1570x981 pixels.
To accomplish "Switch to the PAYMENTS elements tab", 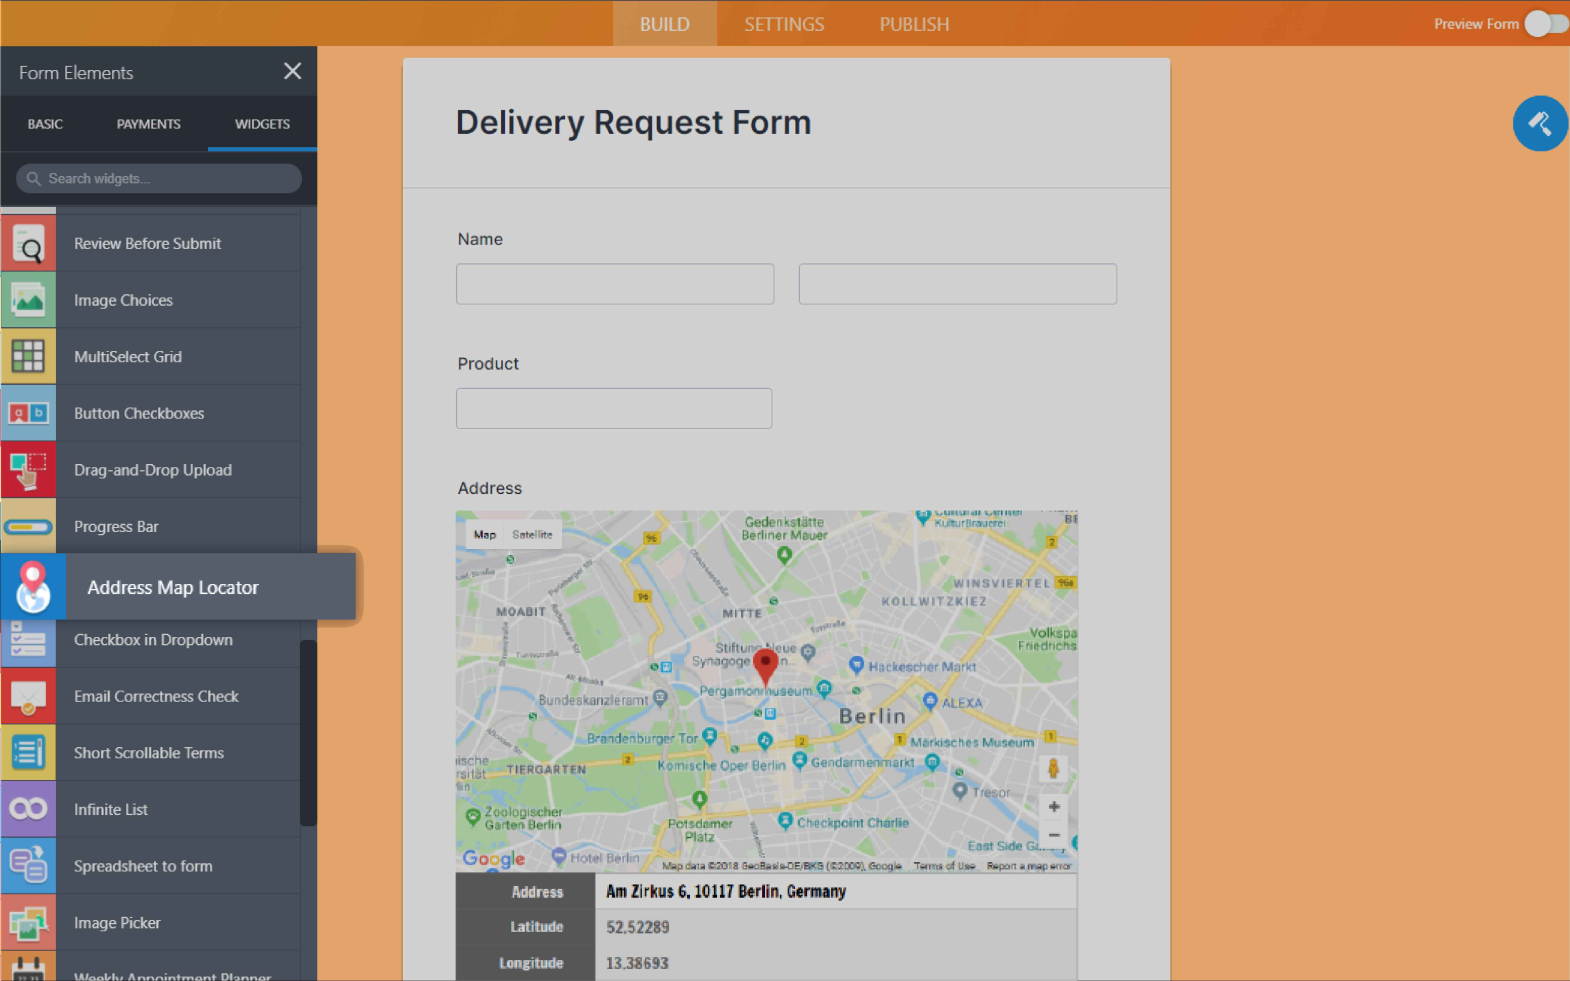I will 148,124.
